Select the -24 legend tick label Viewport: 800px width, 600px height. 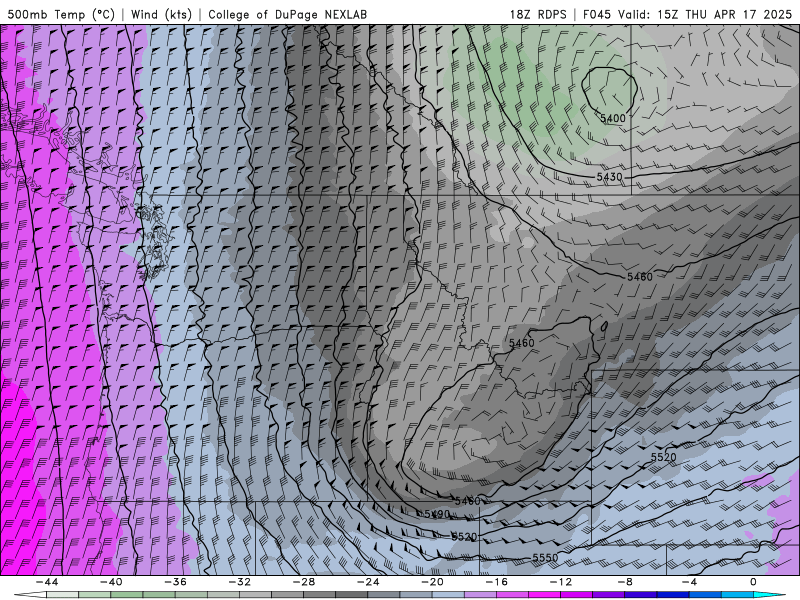[x=368, y=582]
